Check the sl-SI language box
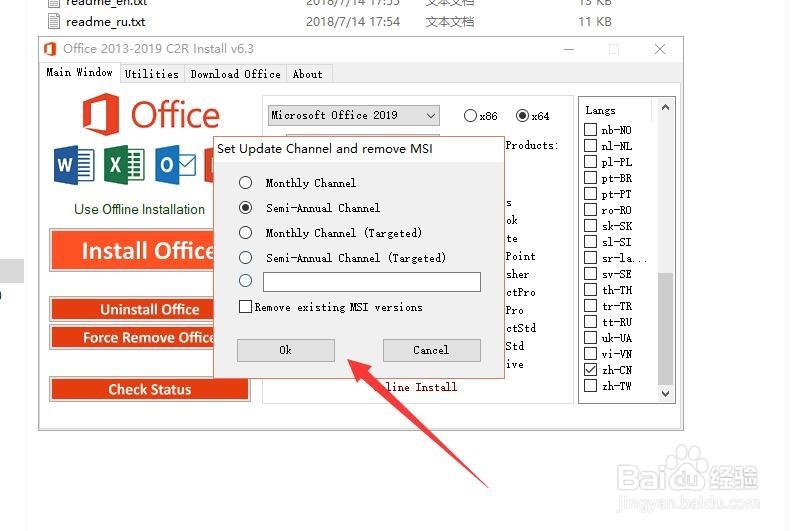Screen dimensions: 804x531 (x=591, y=241)
